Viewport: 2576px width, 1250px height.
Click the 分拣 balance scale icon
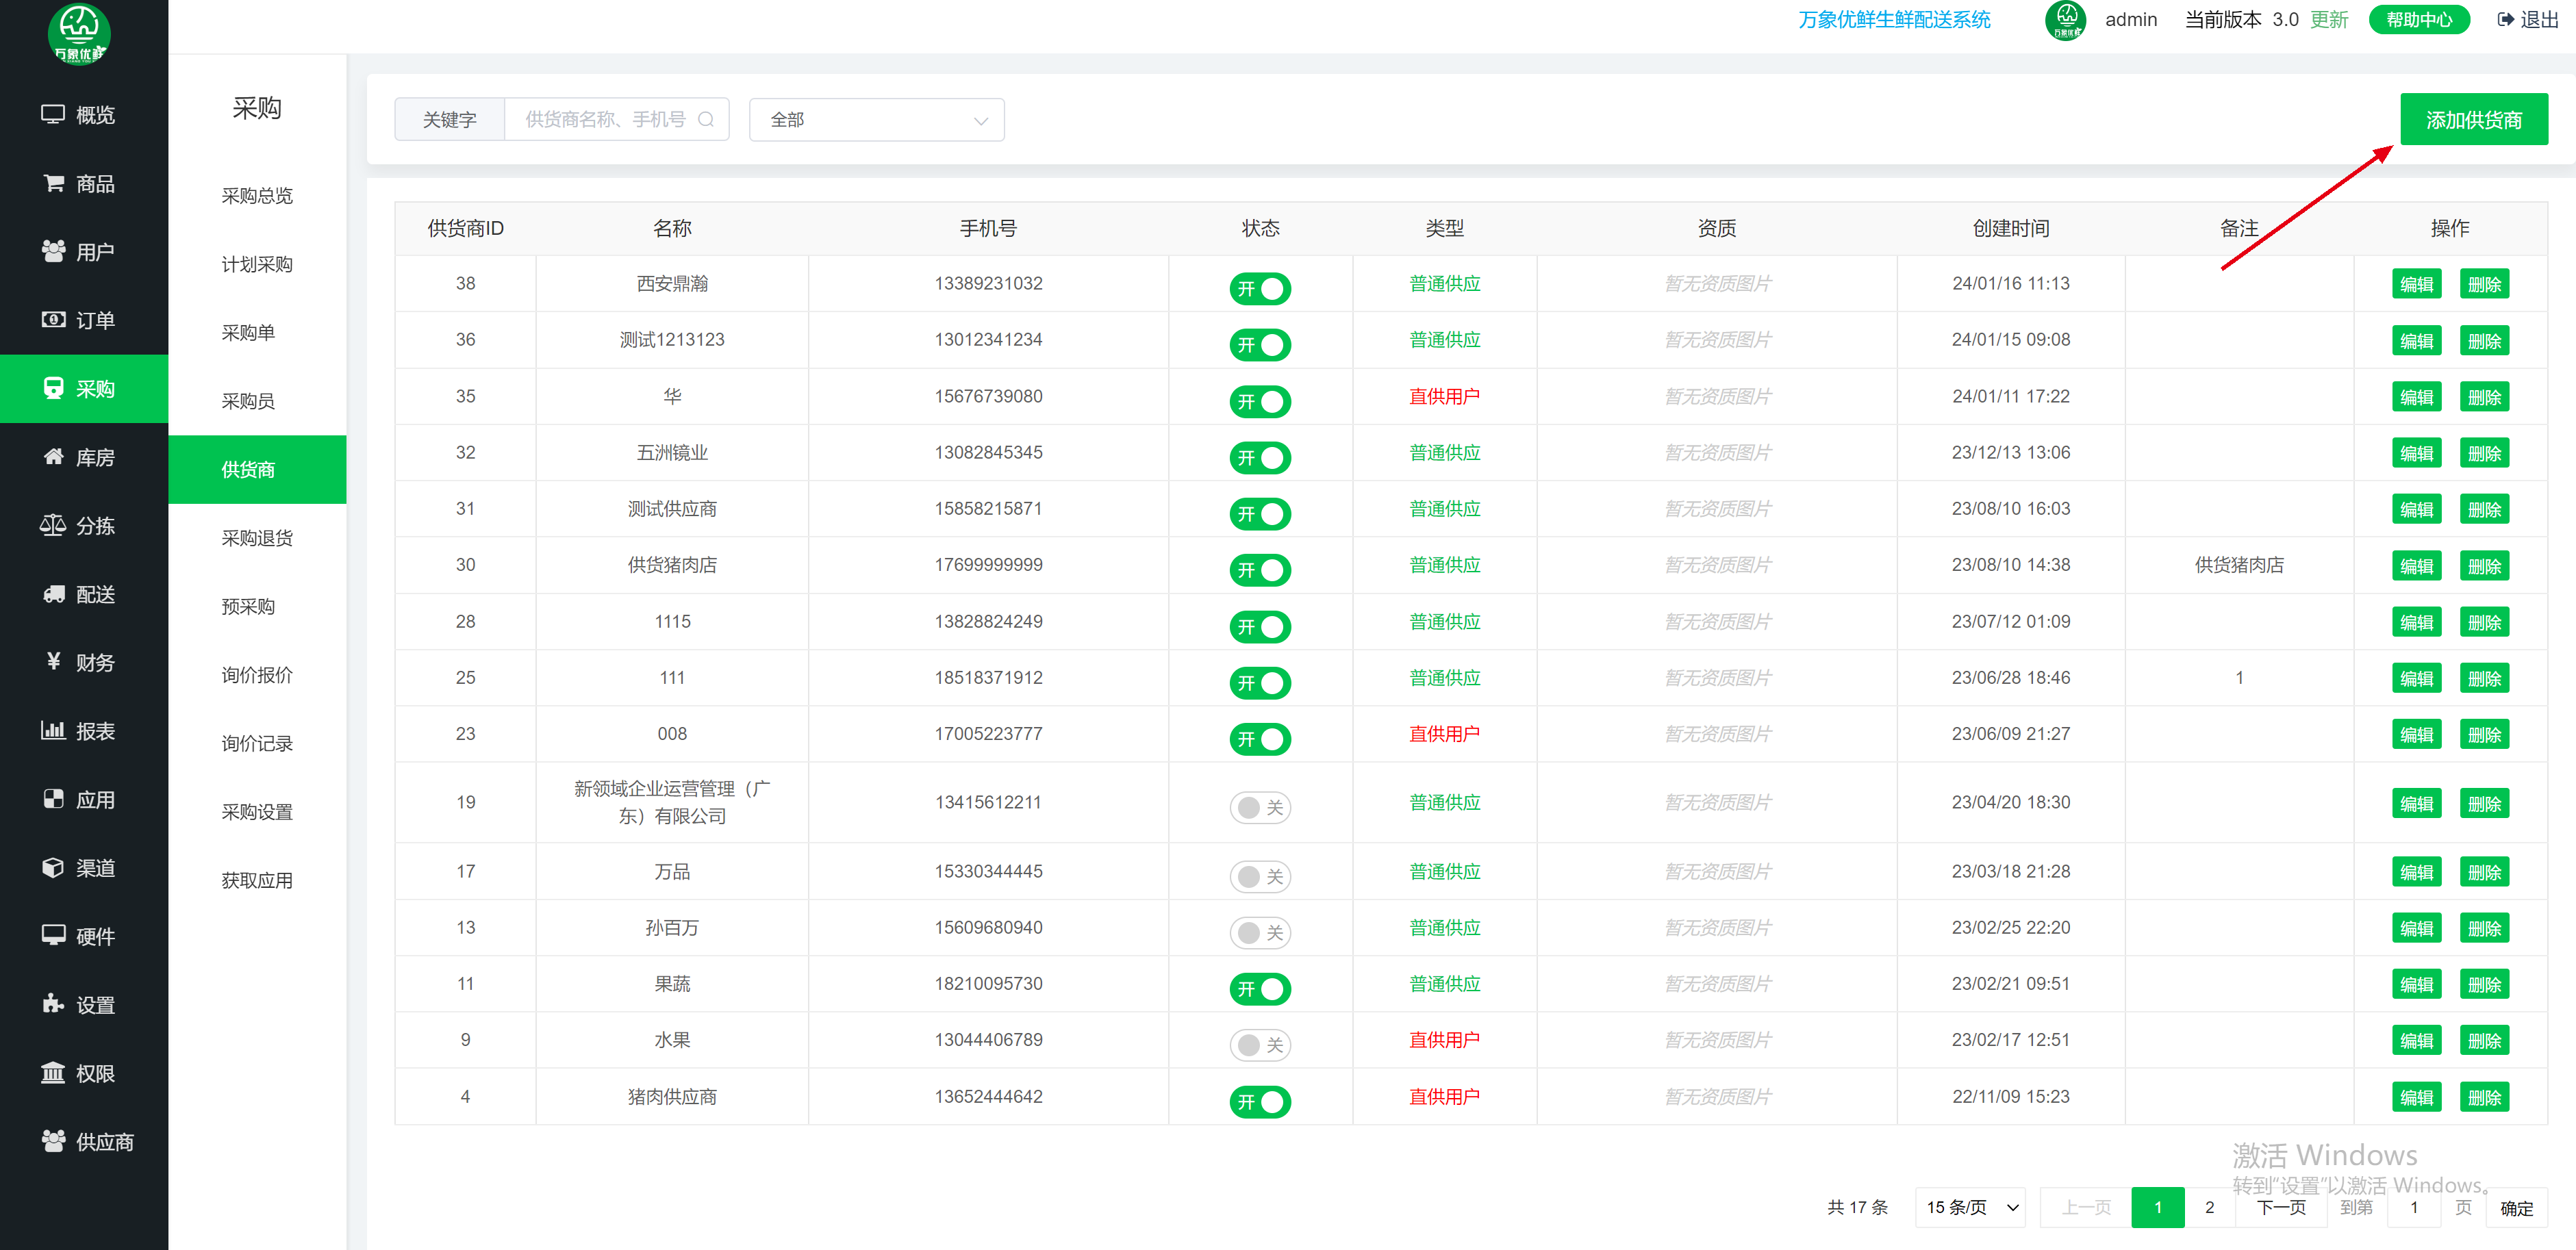click(x=53, y=525)
